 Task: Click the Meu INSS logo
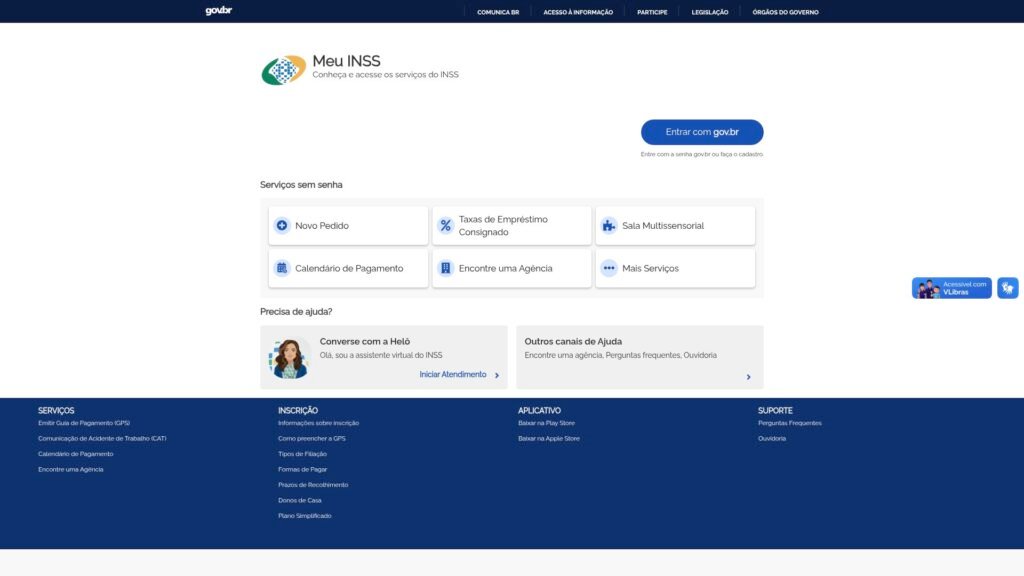click(284, 70)
